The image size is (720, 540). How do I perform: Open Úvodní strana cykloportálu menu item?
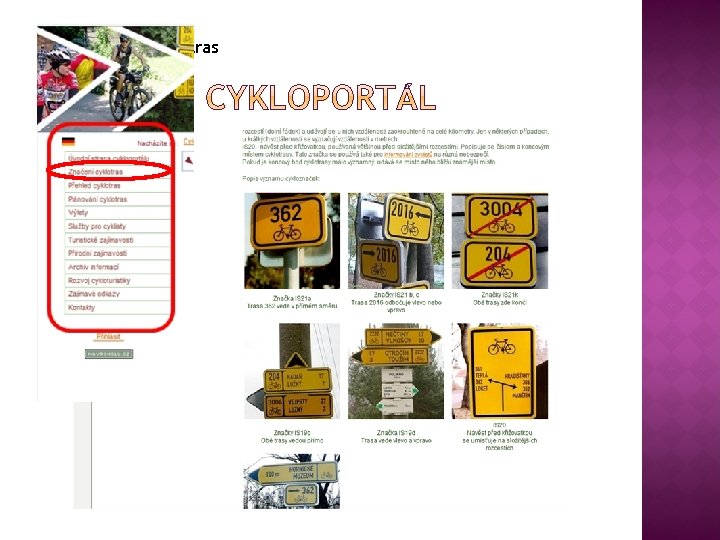(x=117, y=158)
